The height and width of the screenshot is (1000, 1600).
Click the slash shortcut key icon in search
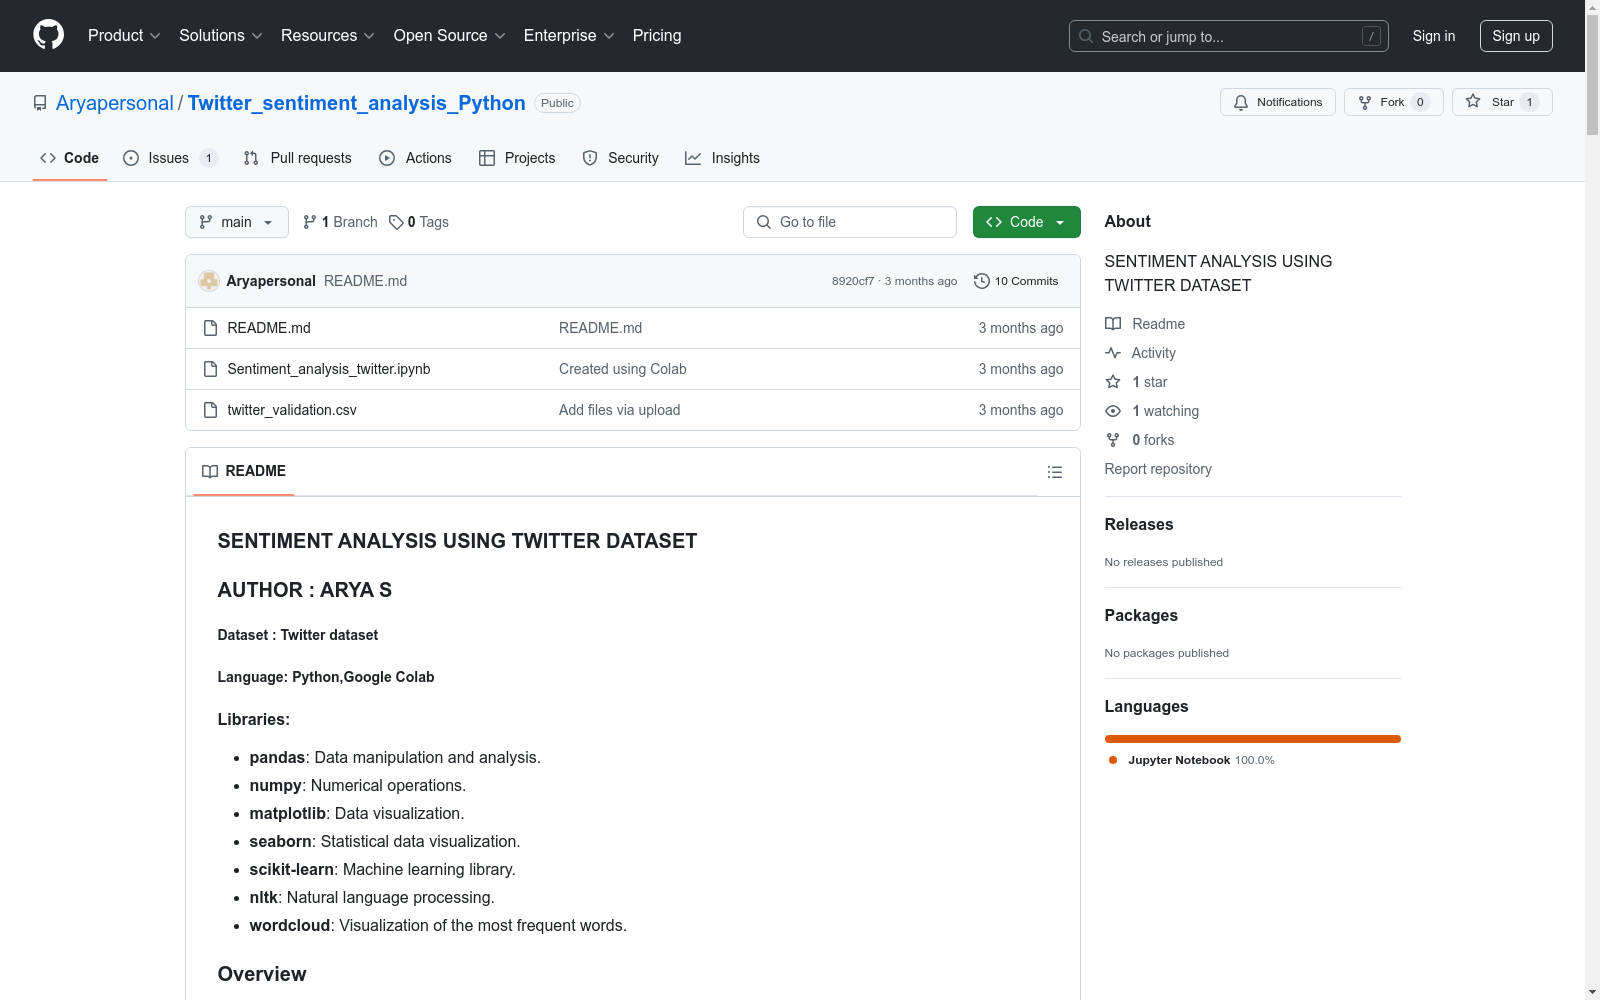tap(1371, 36)
